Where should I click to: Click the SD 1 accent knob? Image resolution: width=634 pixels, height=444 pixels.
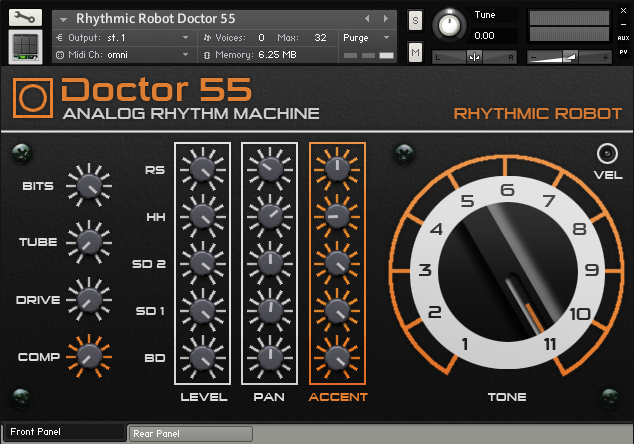click(x=337, y=311)
